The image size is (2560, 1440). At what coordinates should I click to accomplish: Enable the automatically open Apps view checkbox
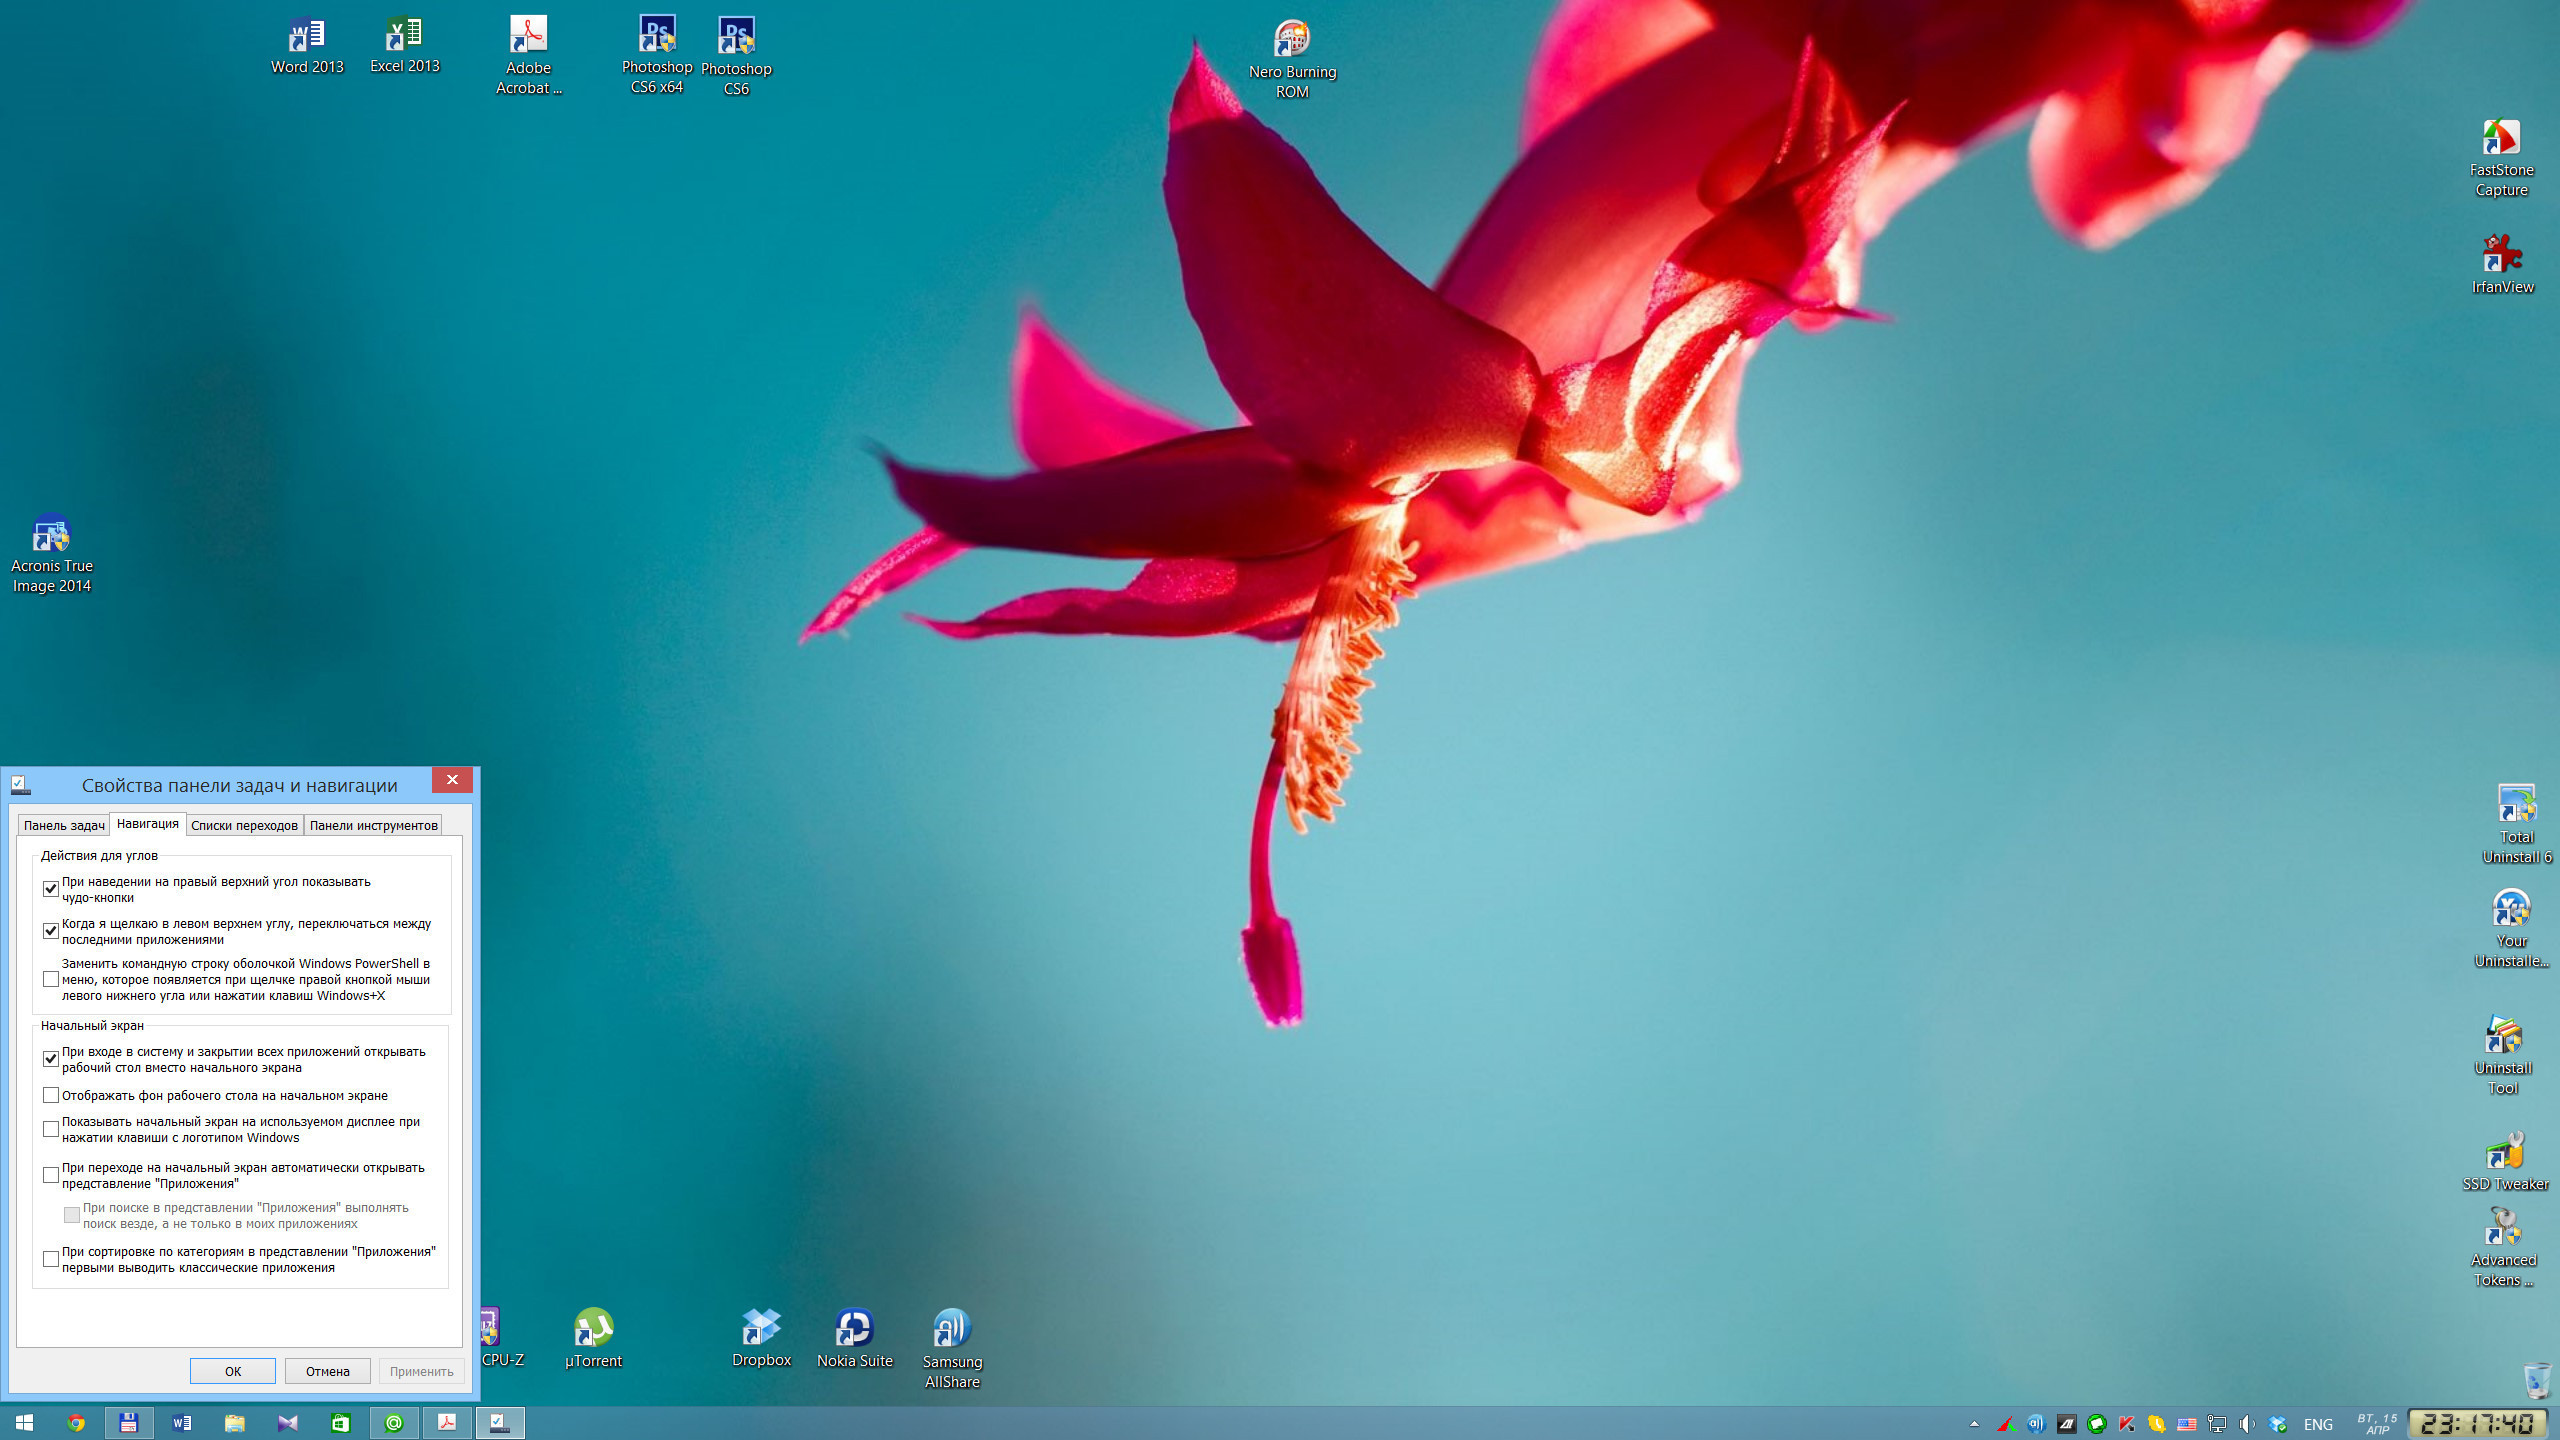51,1175
